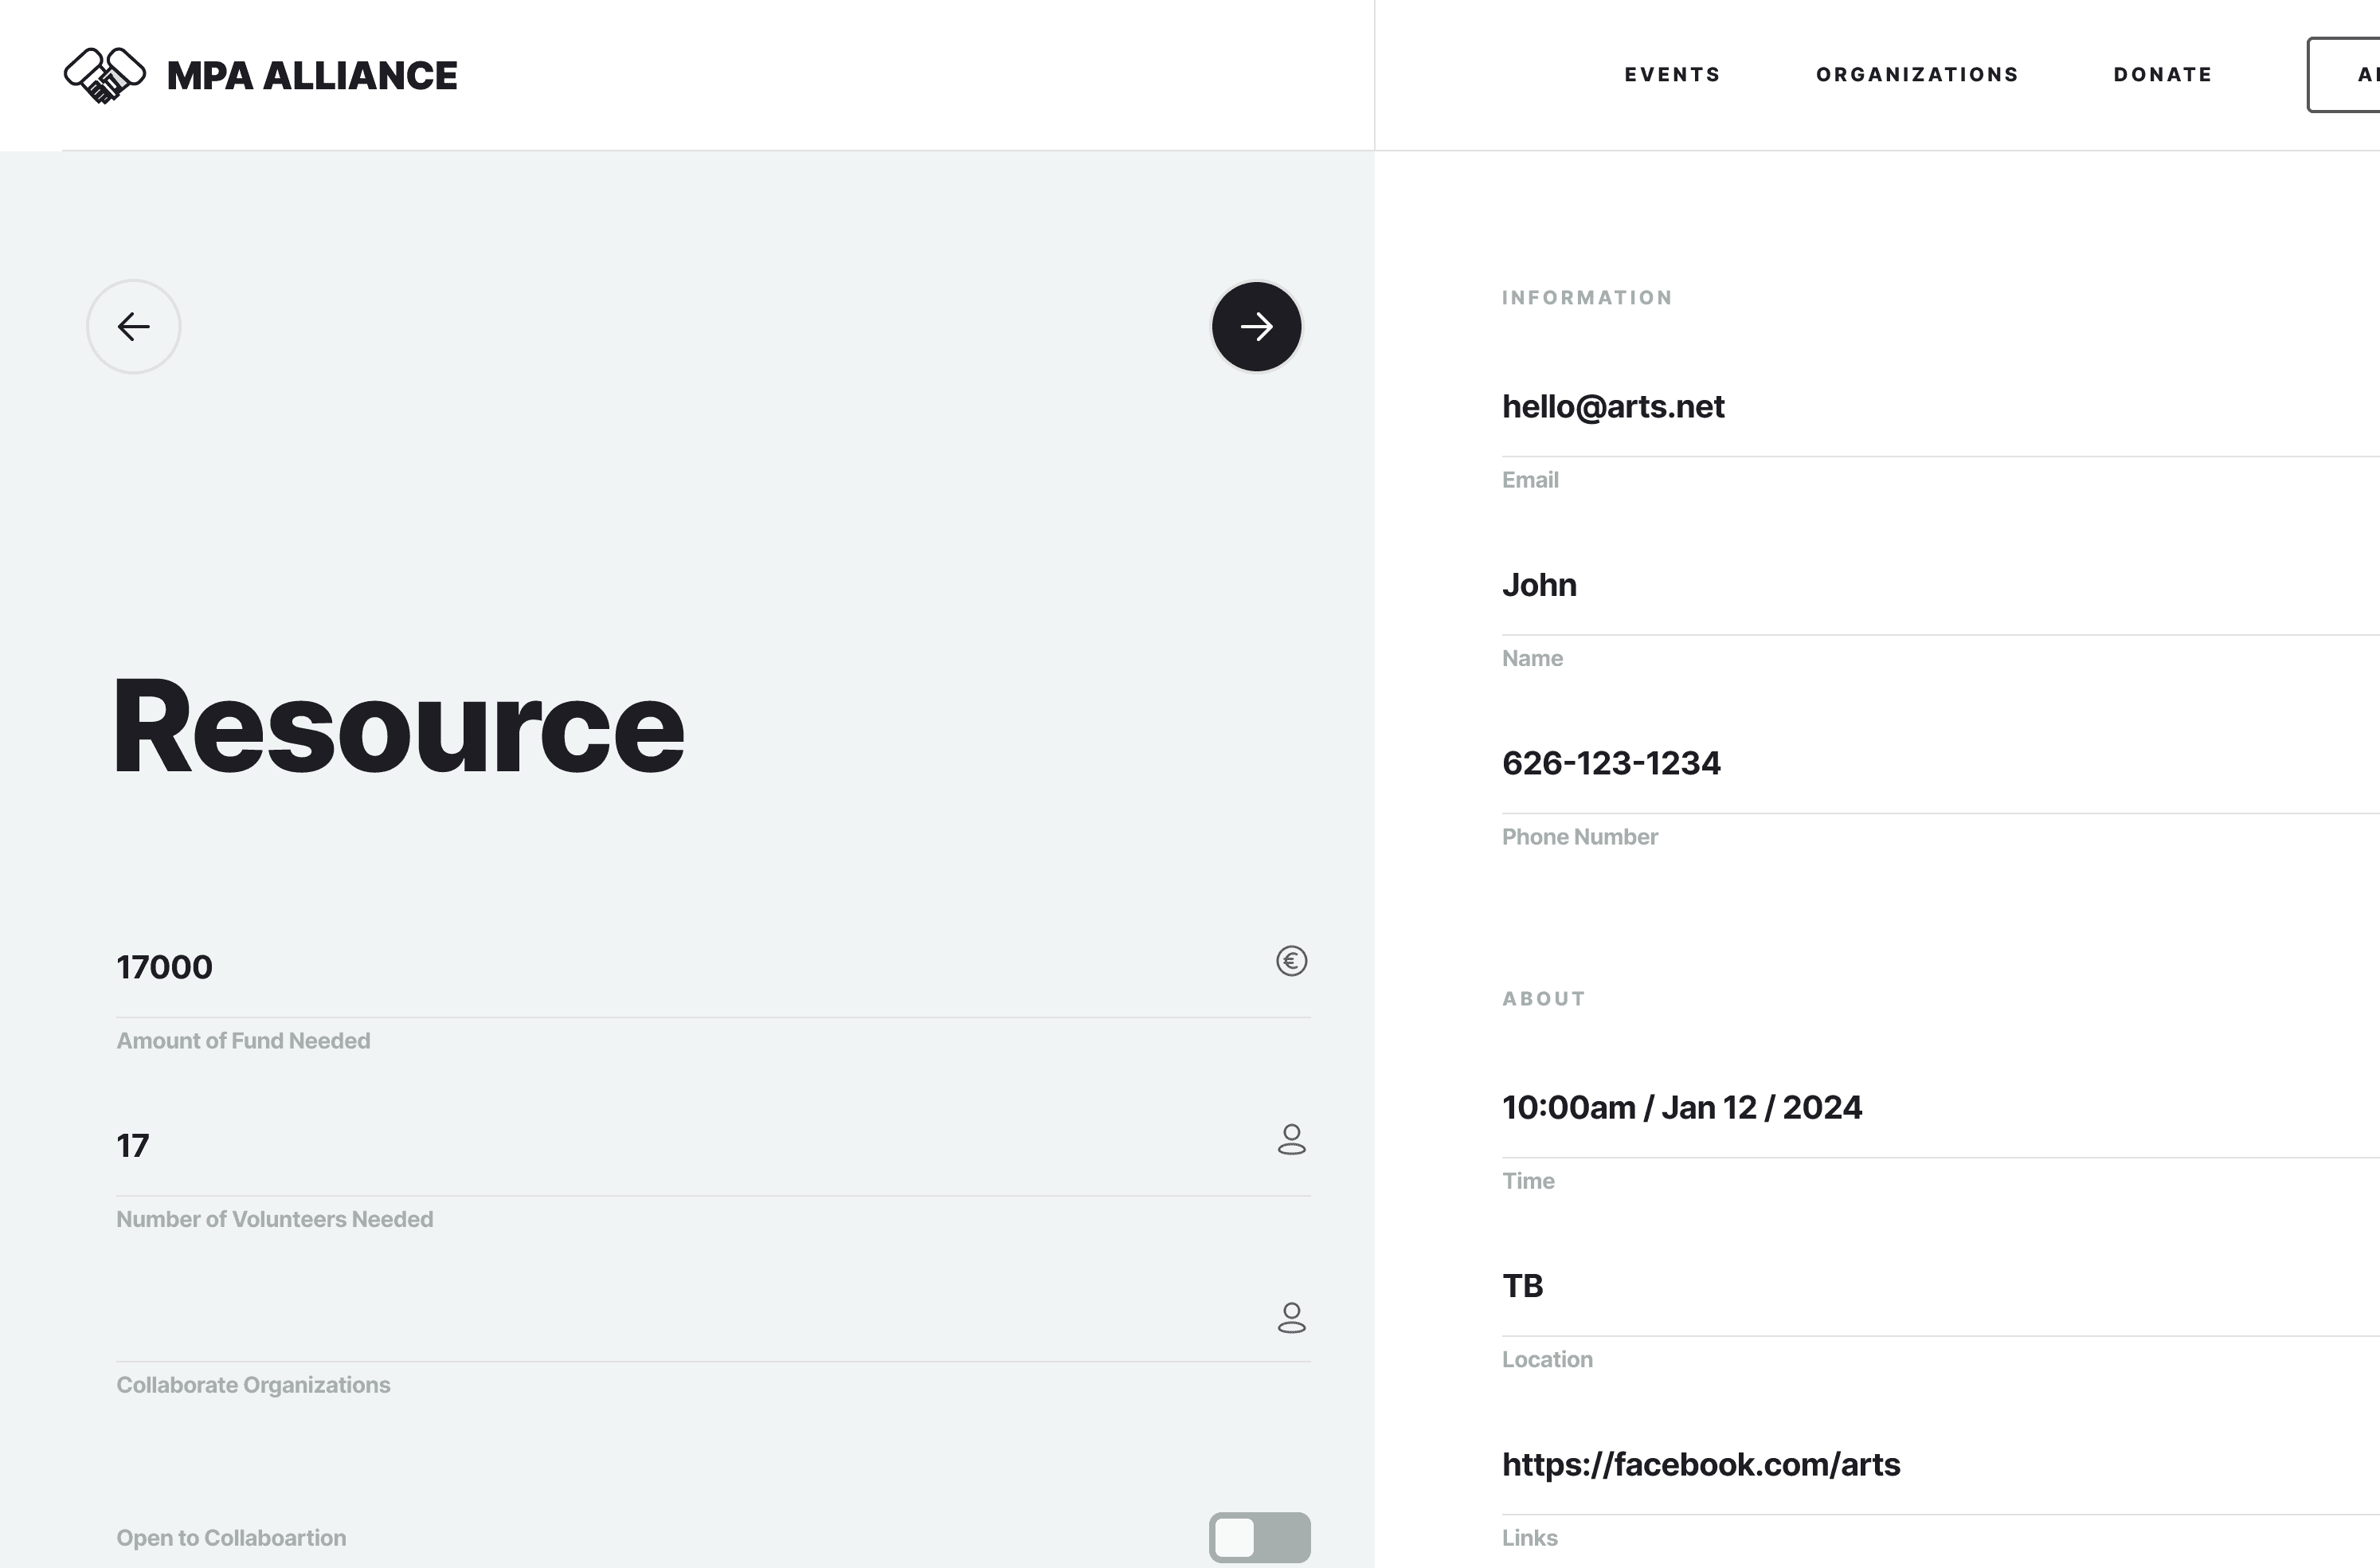This screenshot has height=1568, width=2380.
Task: Go back with the left arrow button
Action: [x=134, y=327]
